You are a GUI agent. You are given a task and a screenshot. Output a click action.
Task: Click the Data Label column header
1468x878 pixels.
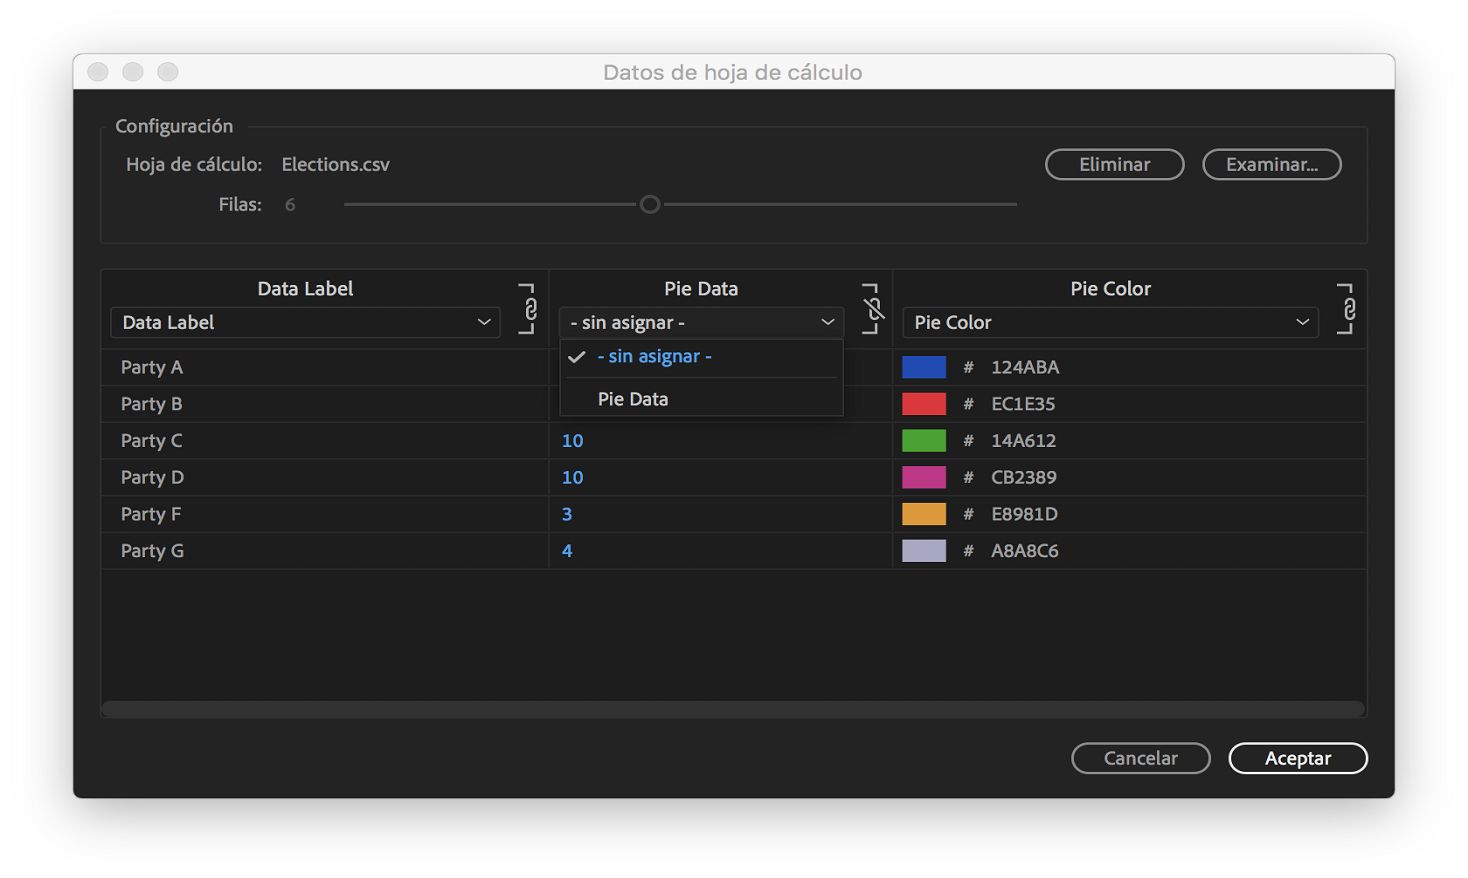305,288
